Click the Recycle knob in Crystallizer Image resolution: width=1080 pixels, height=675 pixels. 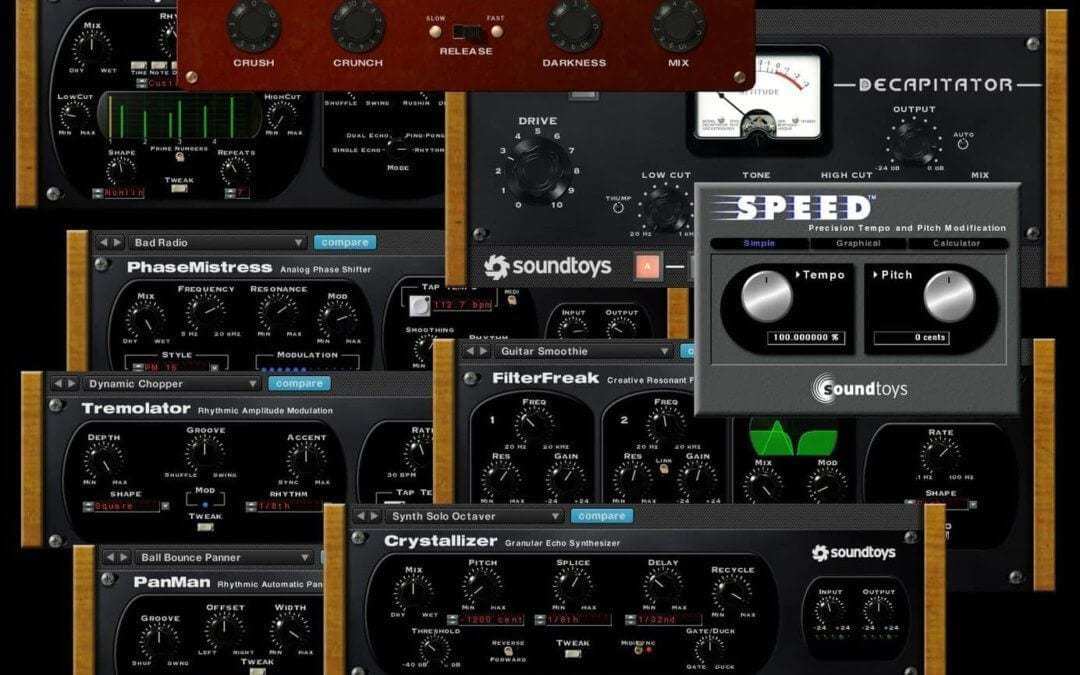tap(732, 594)
